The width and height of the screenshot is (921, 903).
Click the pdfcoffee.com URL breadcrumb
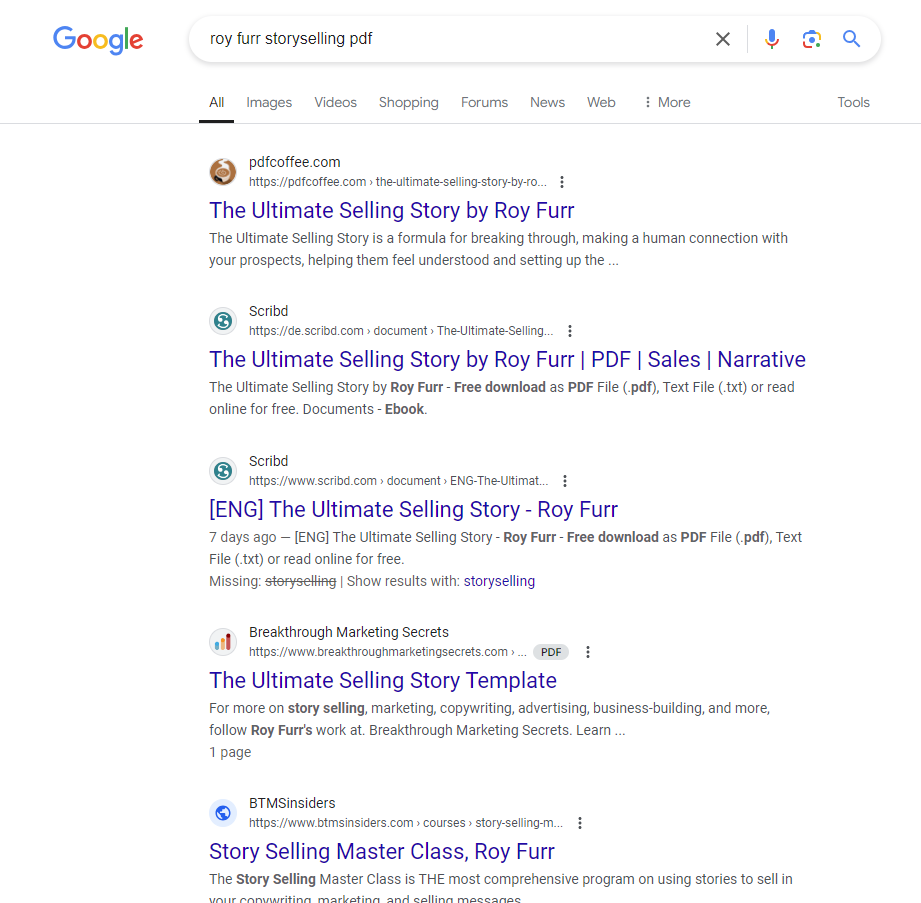coord(398,182)
